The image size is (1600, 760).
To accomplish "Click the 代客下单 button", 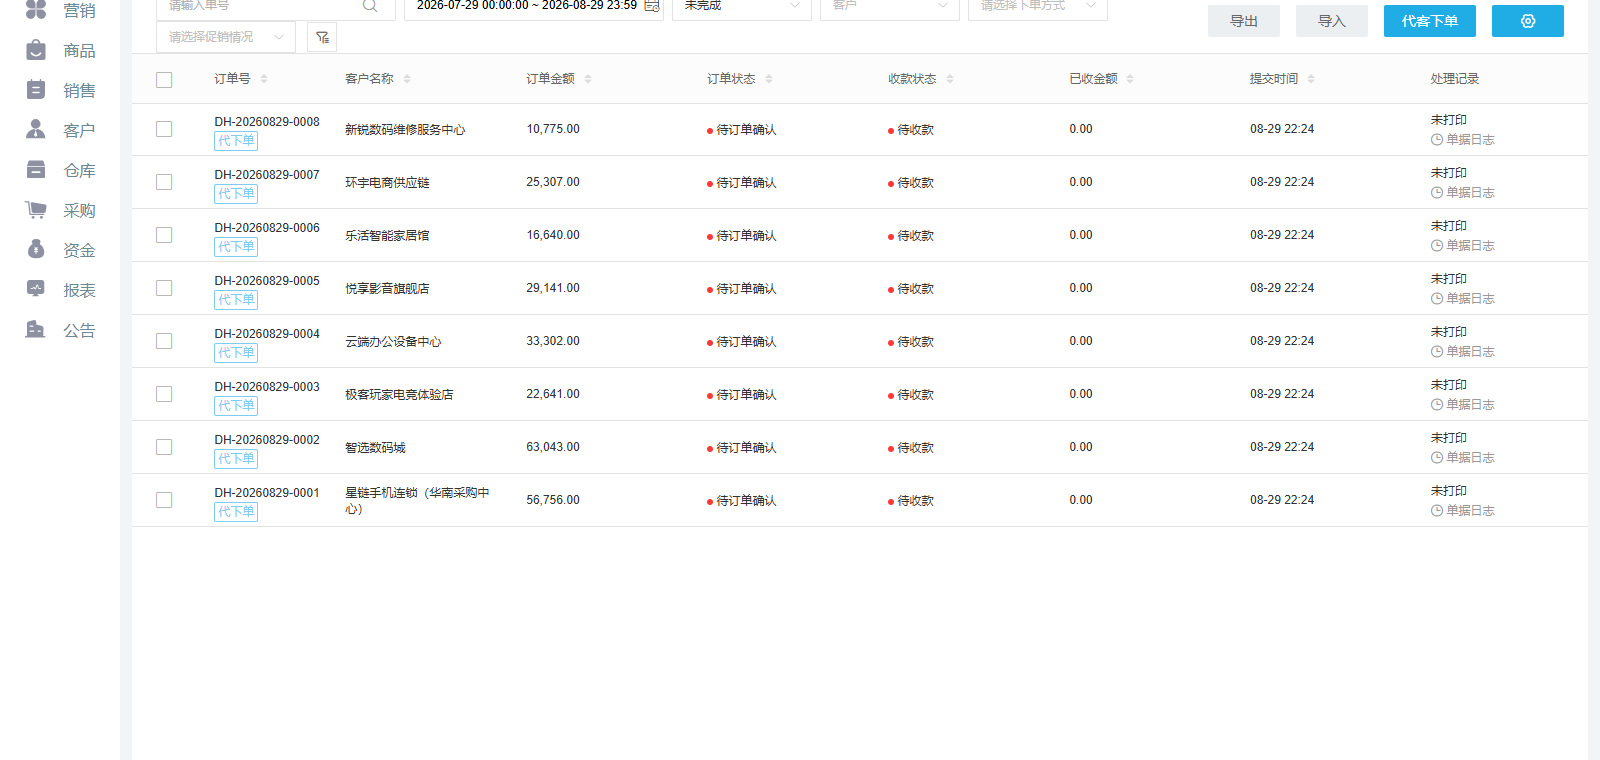I will point(1430,21).
